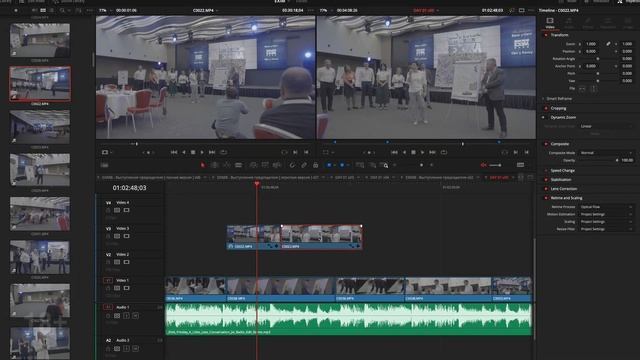The width and height of the screenshot is (640, 360).
Task: Toggle the Lens Correction enable dot
Action: point(546,189)
